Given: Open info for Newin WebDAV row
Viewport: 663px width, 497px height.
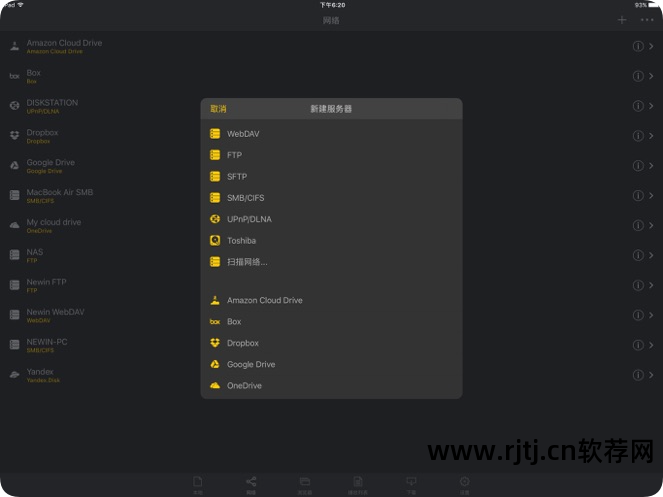Looking at the screenshot, I should coord(638,315).
